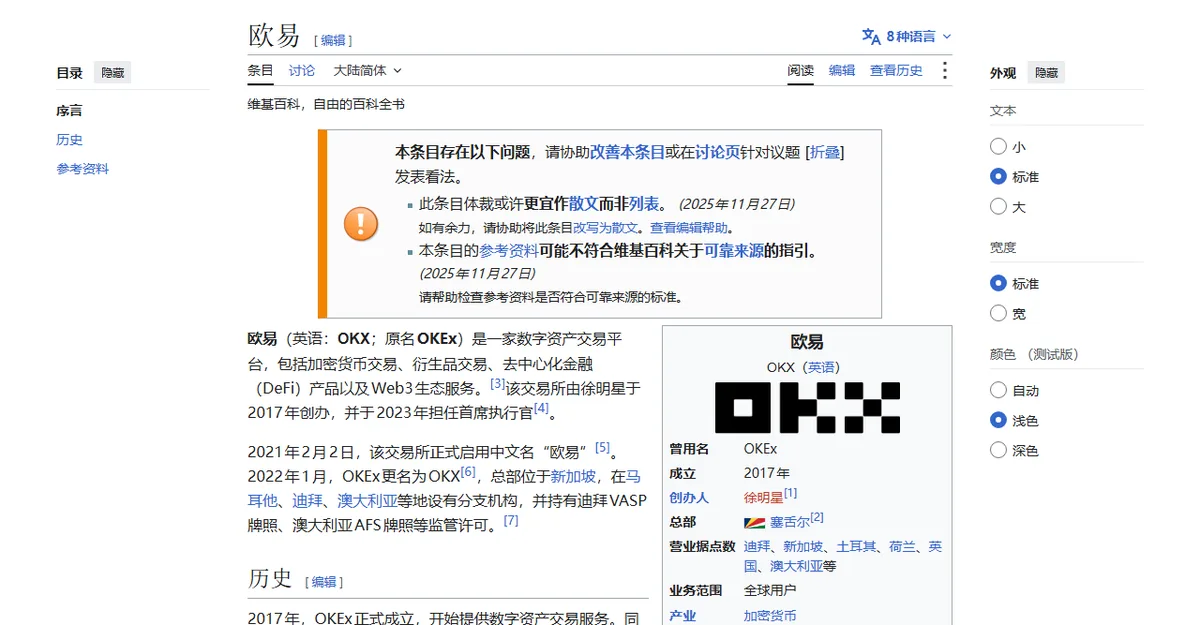
Task: Open the 查看历史 tab
Action: pos(896,70)
